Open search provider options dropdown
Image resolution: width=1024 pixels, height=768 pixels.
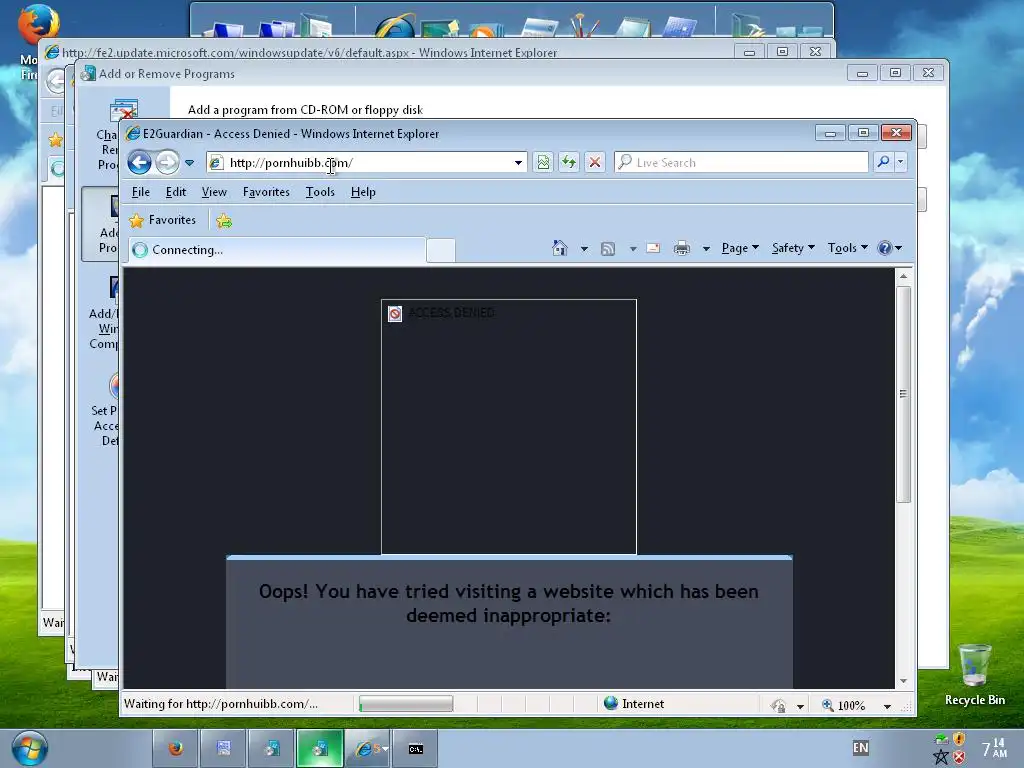tap(901, 162)
